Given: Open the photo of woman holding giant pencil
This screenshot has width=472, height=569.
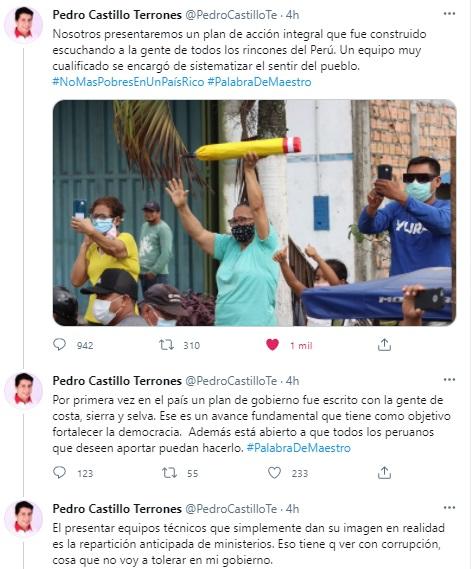Looking at the screenshot, I should [x=254, y=213].
